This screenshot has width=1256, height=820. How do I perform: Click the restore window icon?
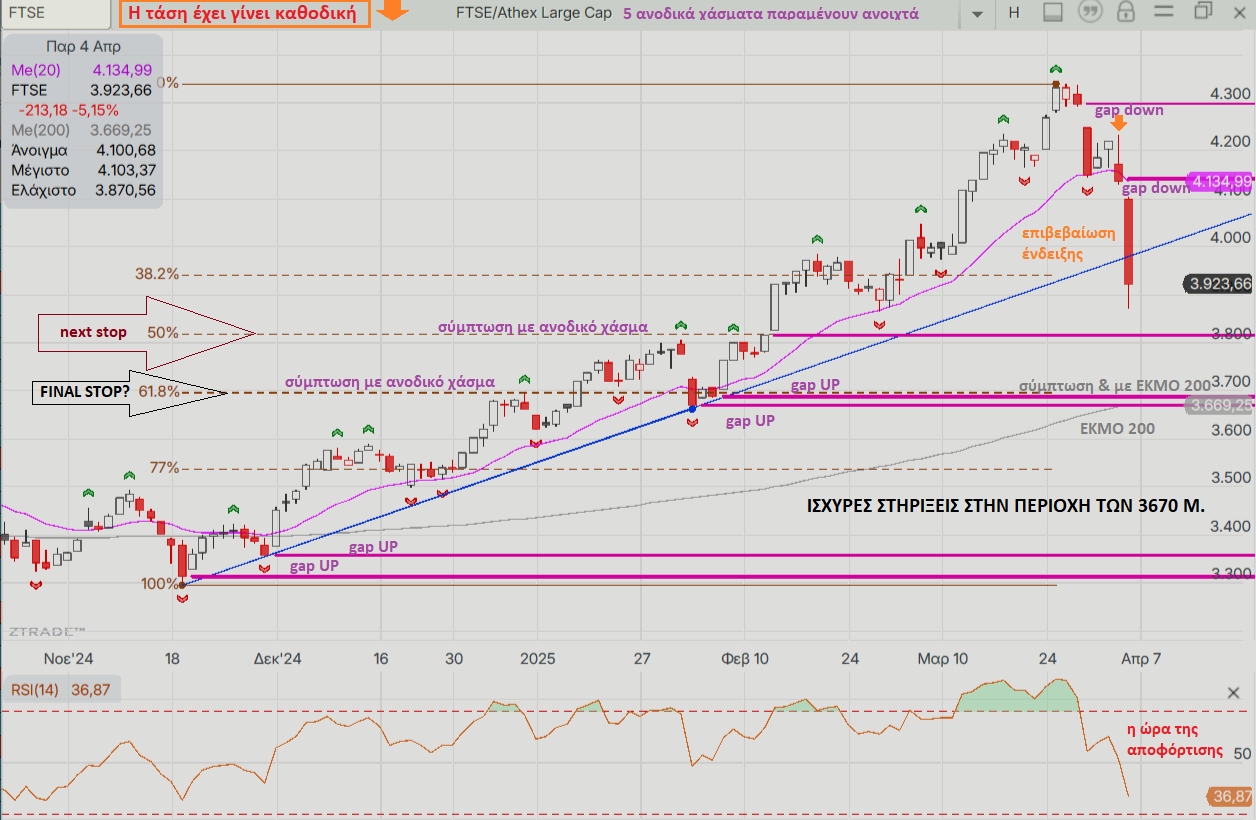pos(1203,11)
